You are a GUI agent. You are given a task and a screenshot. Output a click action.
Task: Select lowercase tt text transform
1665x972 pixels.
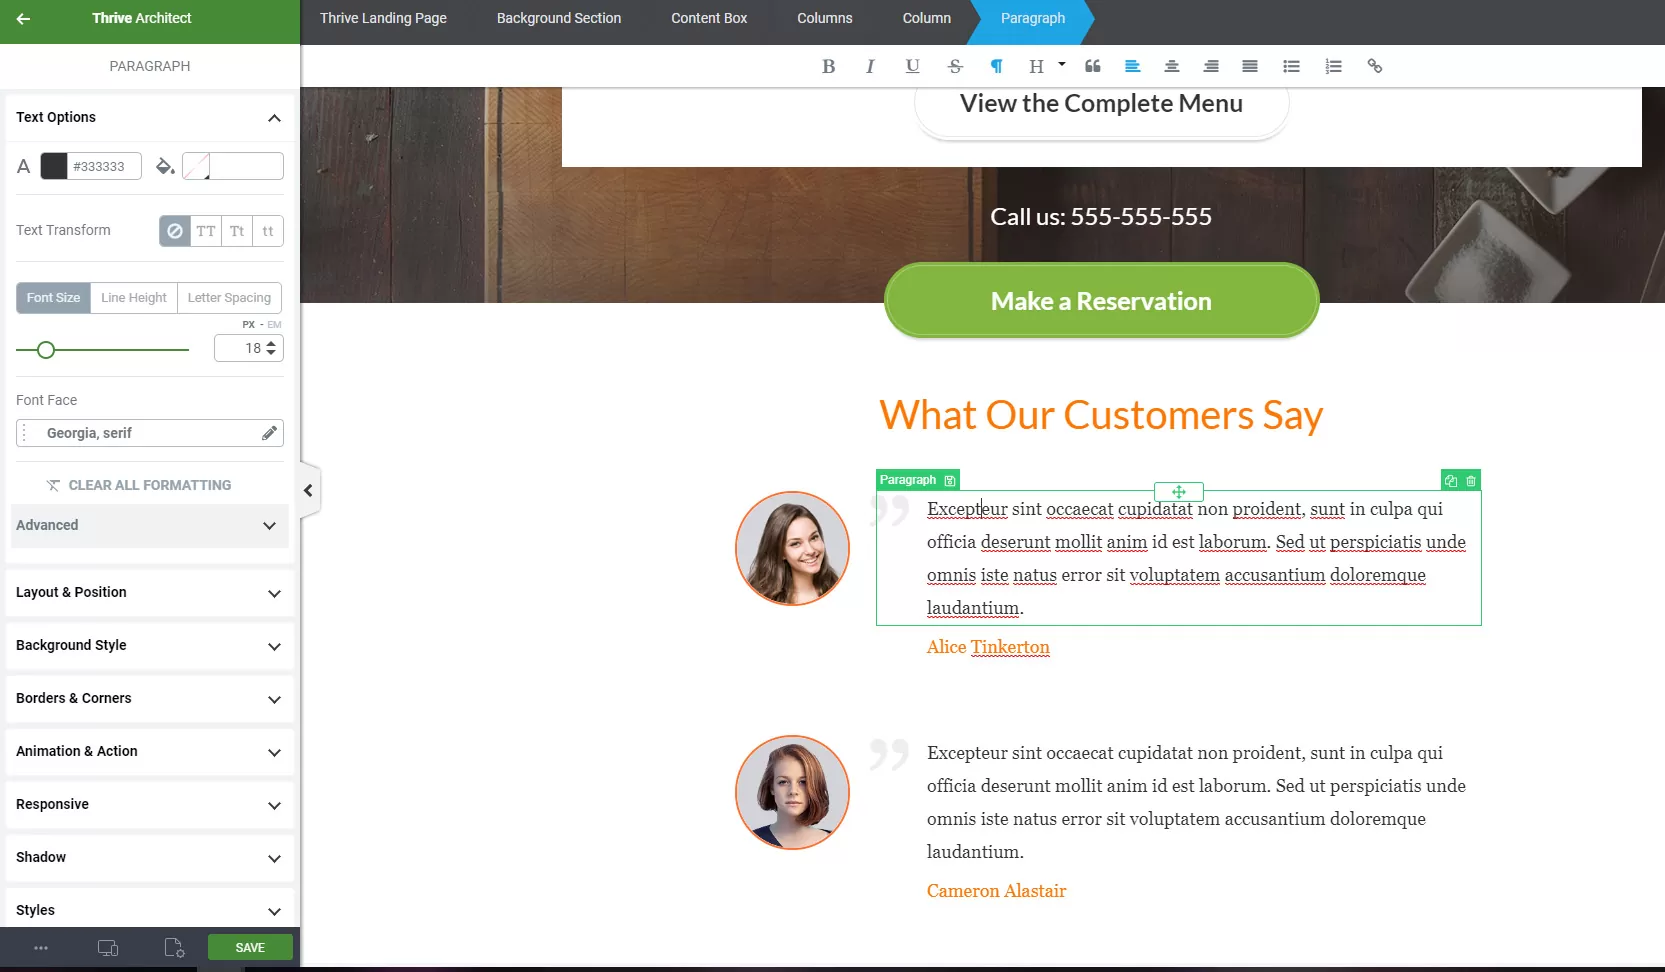(x=268, y=231)
